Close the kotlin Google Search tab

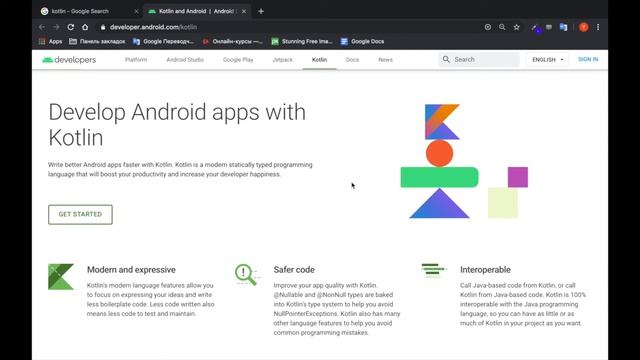tap(136, 11)
